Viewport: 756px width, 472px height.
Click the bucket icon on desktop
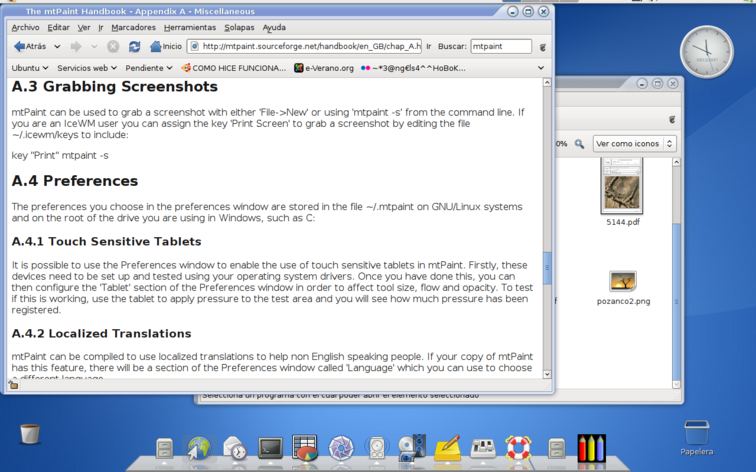pos(30,434)
